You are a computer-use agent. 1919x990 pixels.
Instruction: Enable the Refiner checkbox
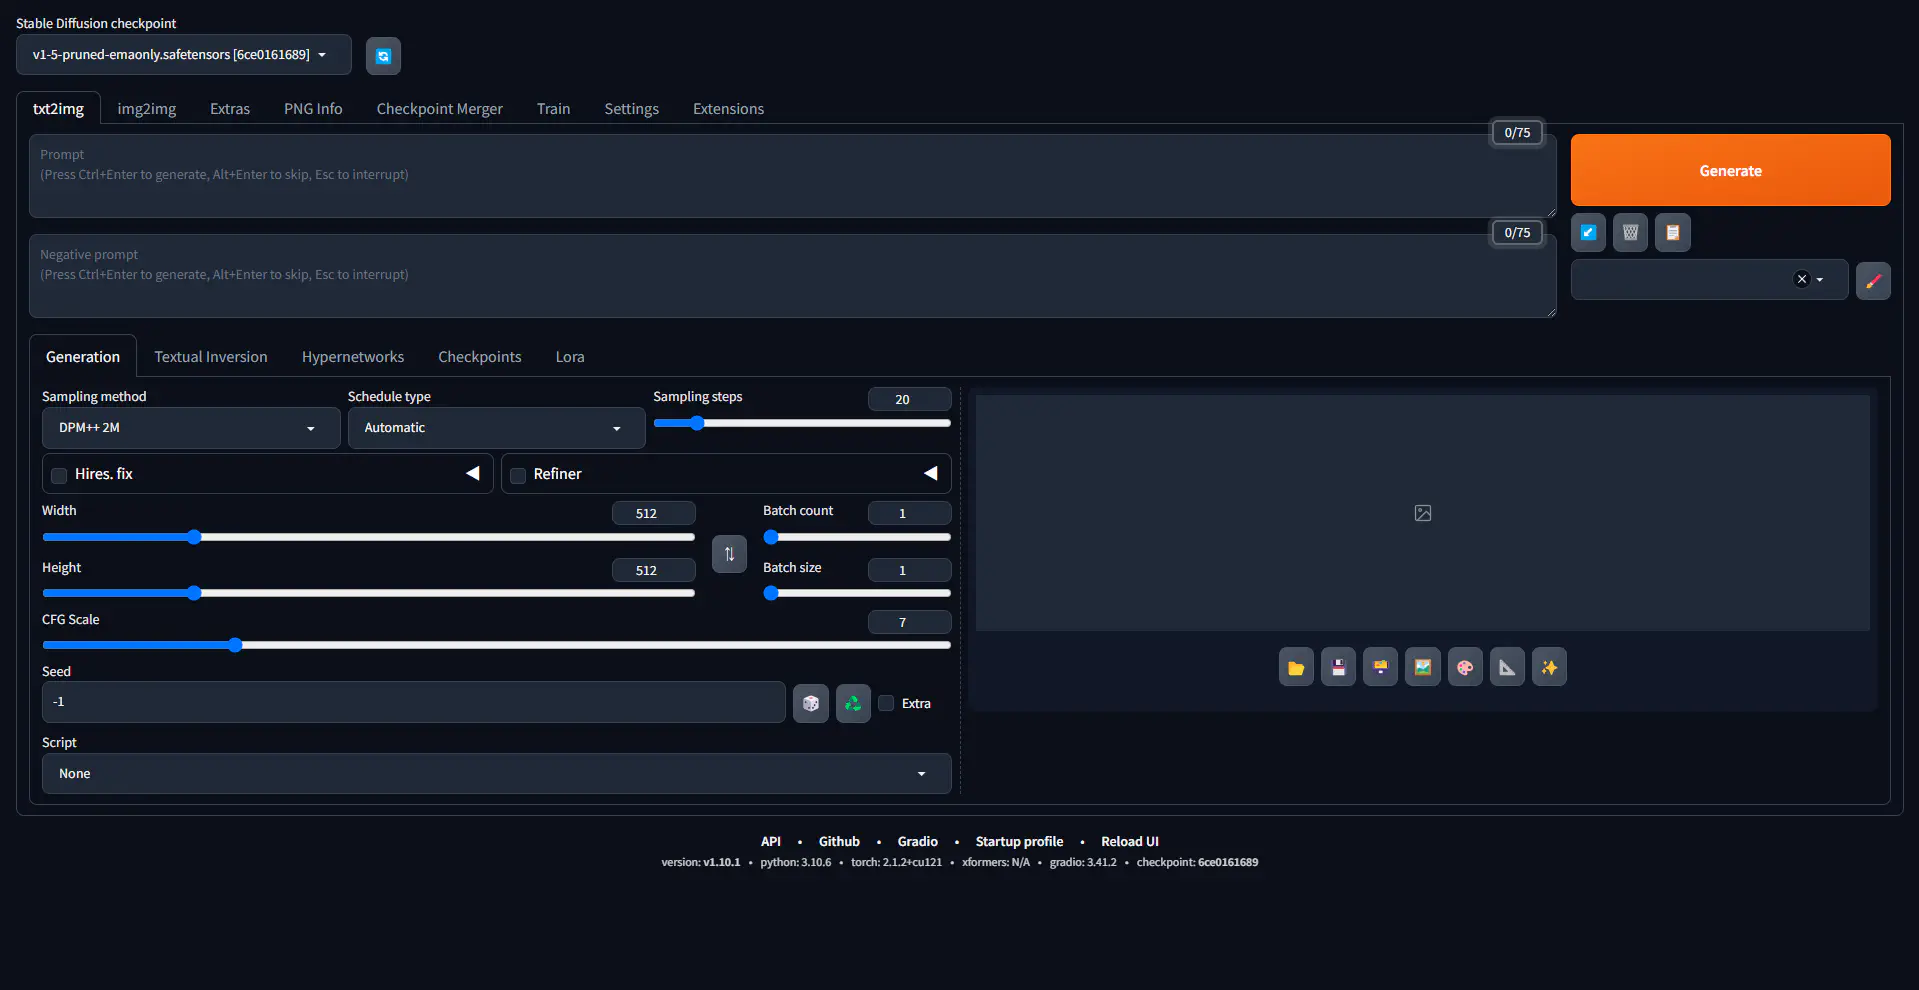(518, 475)
